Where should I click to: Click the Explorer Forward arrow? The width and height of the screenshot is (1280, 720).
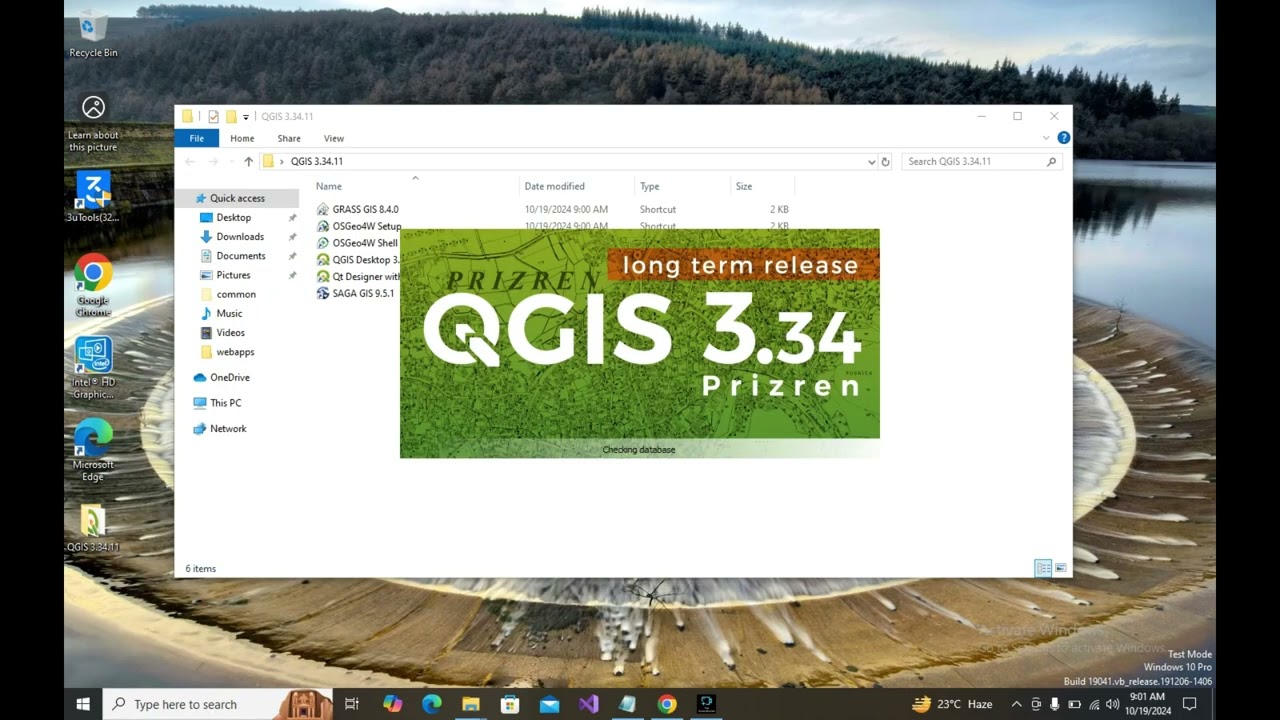tap(213, 161)
